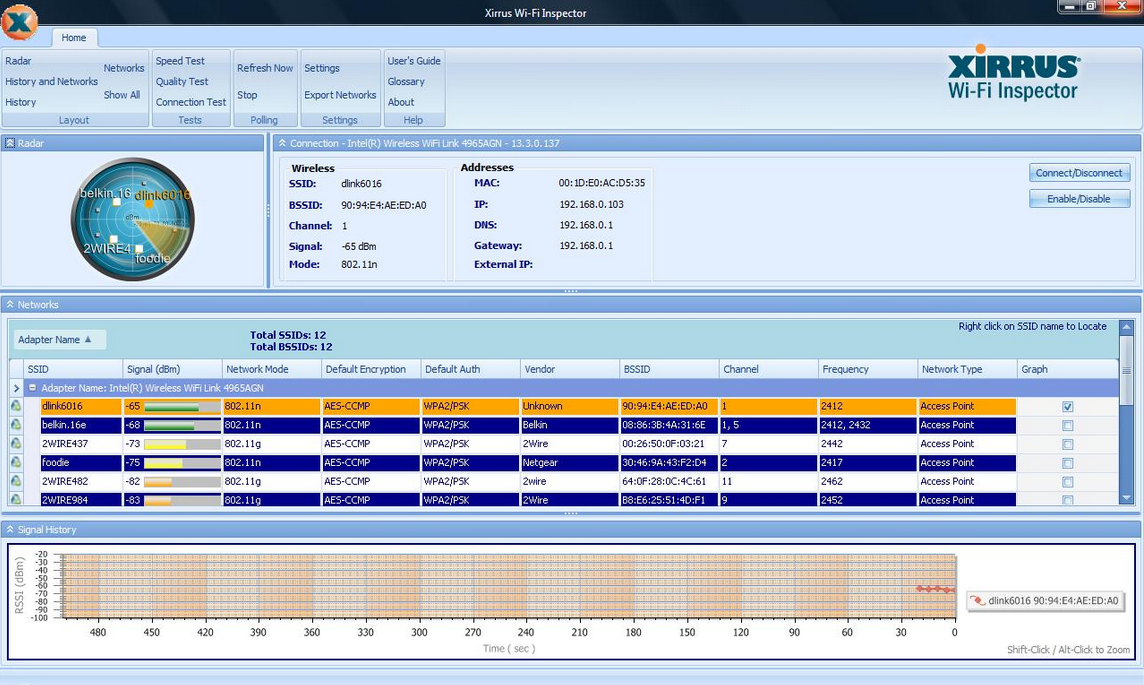Click the foodie marker on the radar
This screenshot has width=1144, height=685.
(139, 249)
